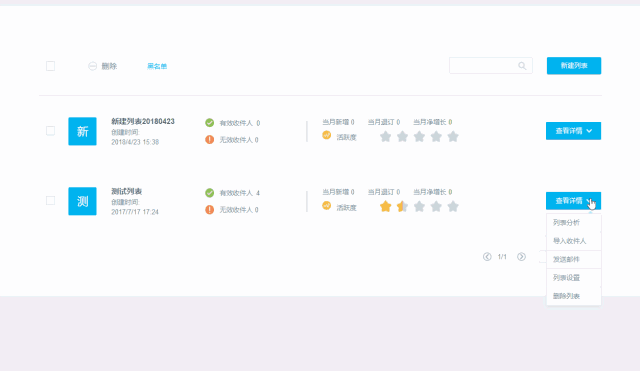The width and height of the screenshot is (640, 371).
Task: Open list named 测试列表
Action: [x=127, y=191]
